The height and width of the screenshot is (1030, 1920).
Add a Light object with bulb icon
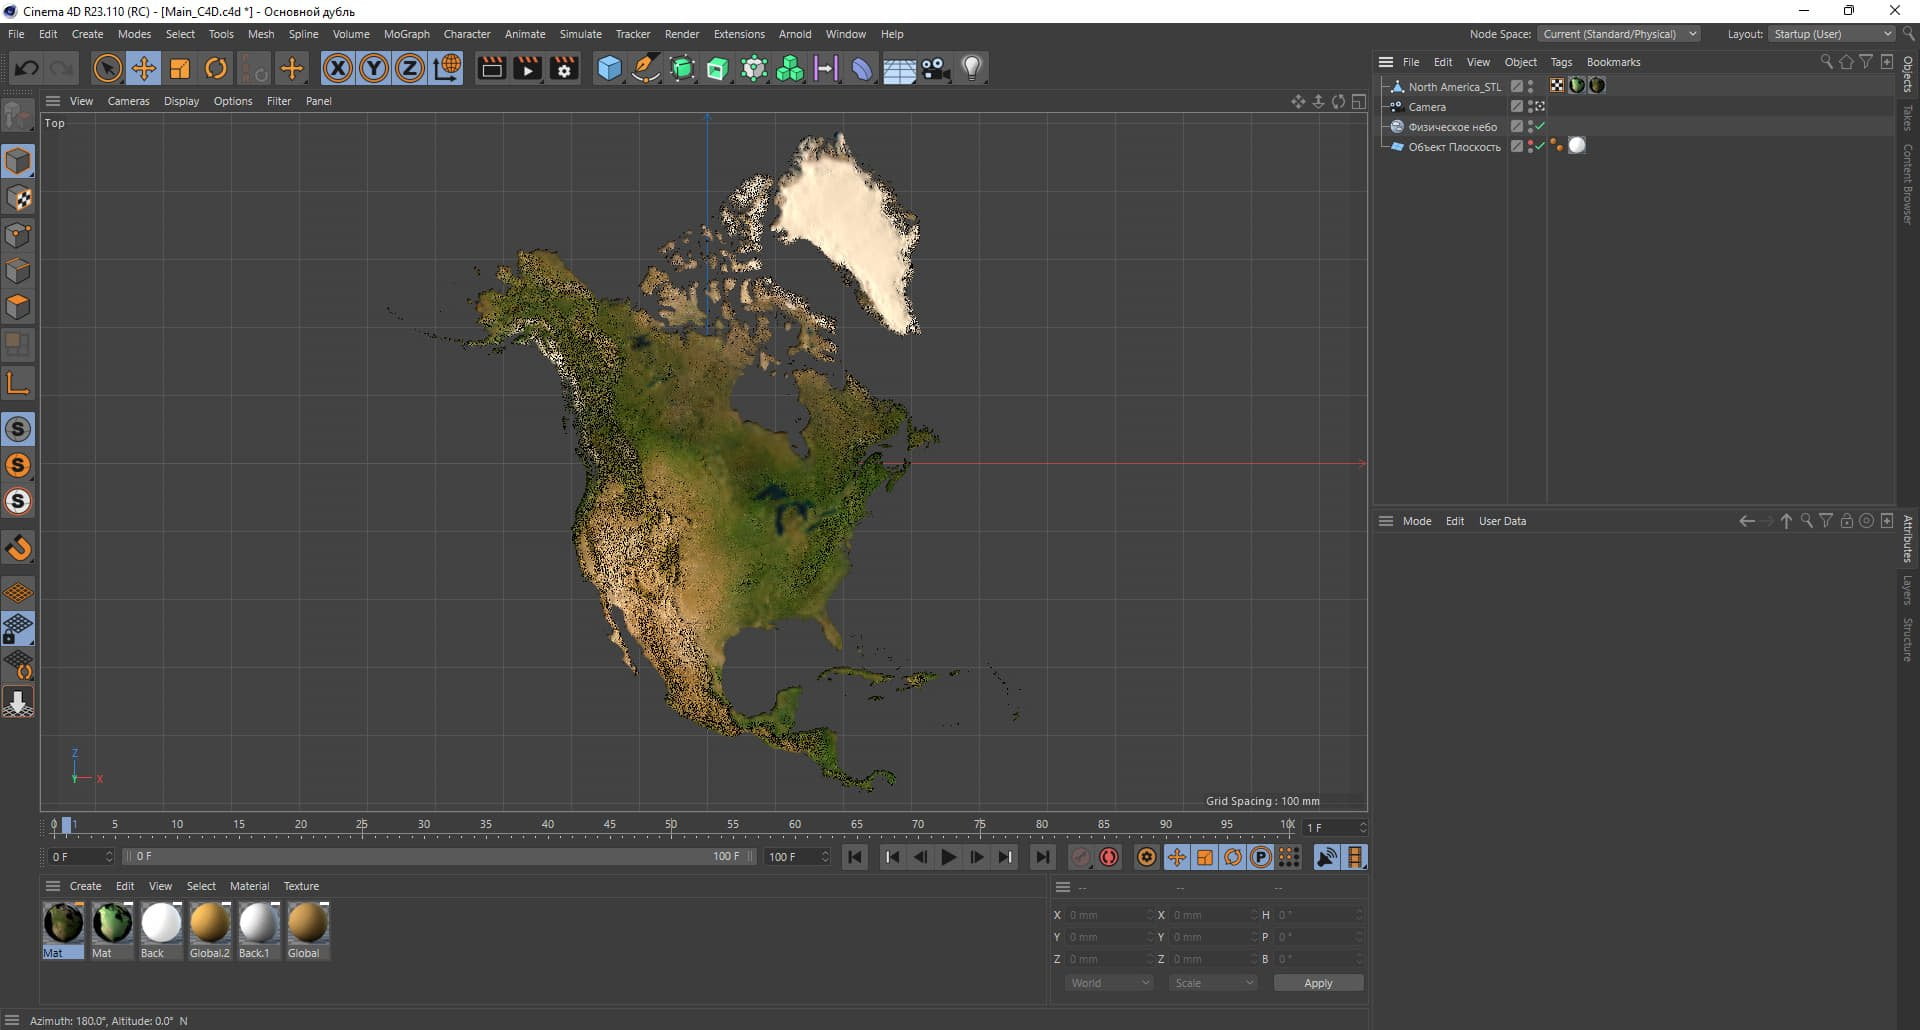coord(972,68)
